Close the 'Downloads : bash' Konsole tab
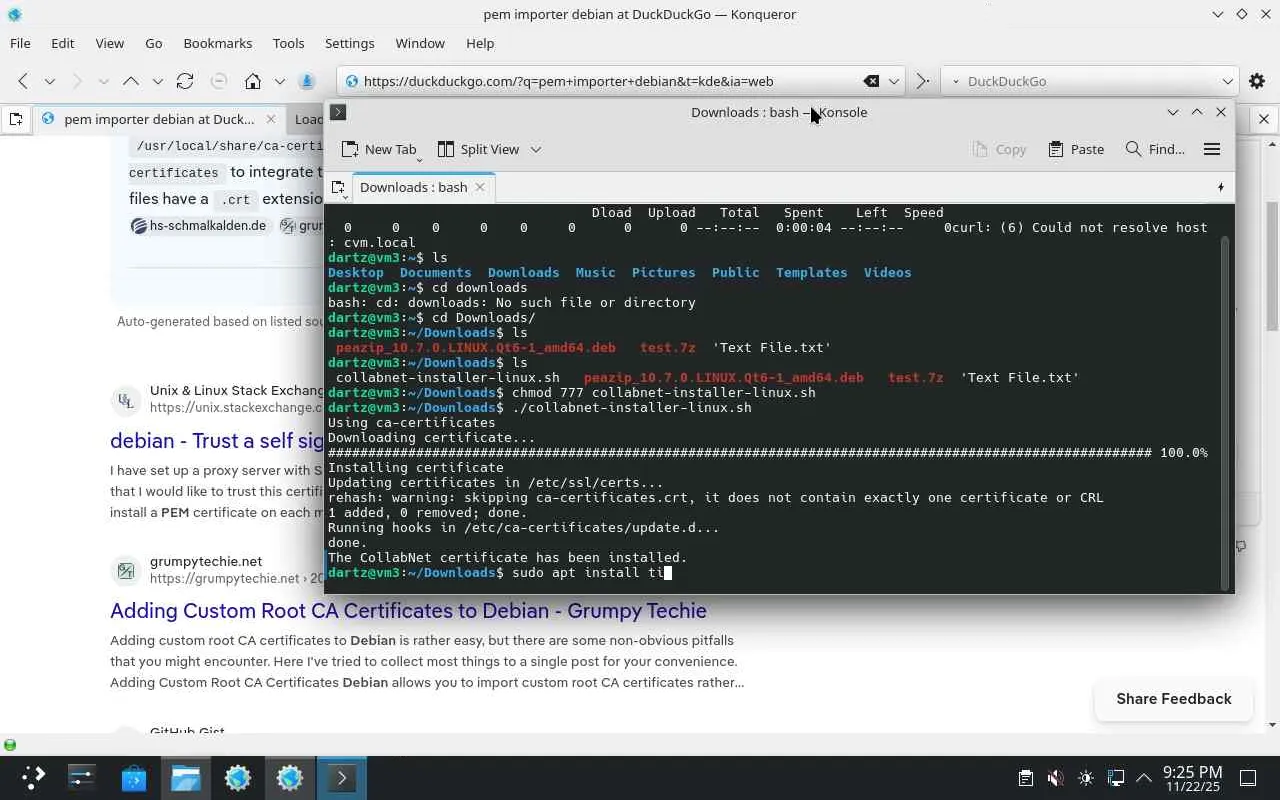 [x=480, y=187]
